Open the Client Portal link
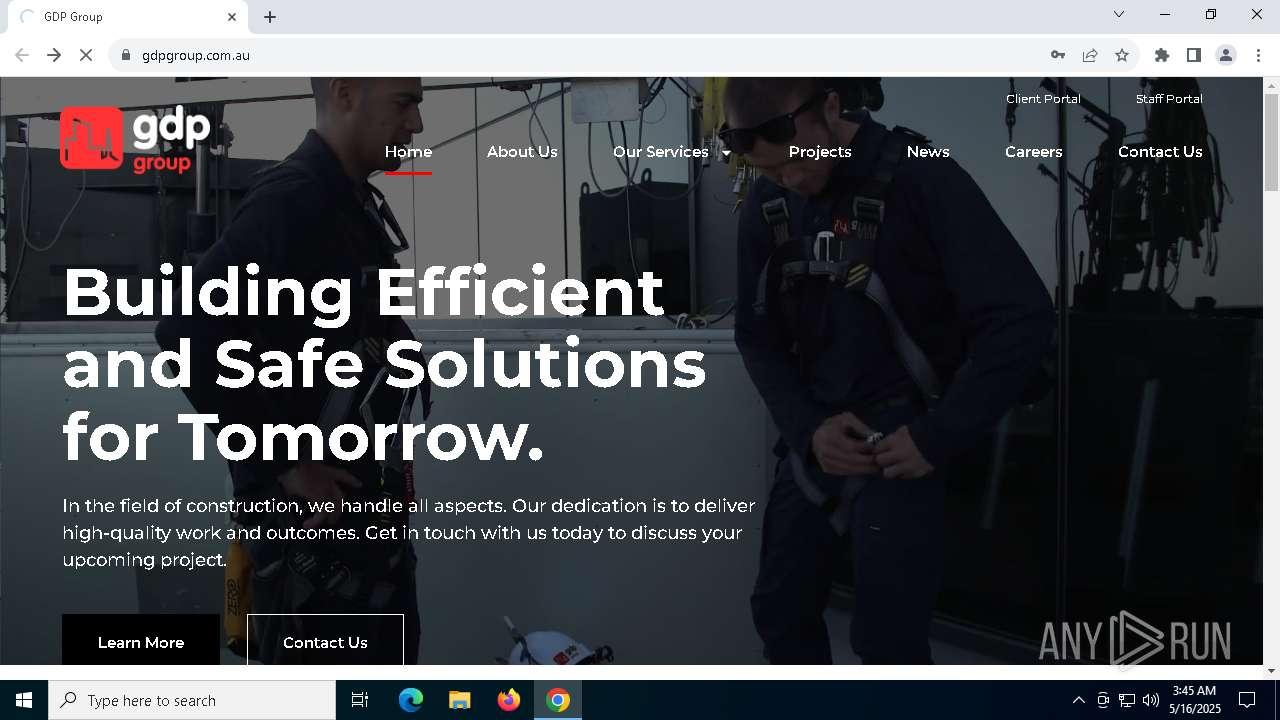This screenshot has height=720, width=1280. point(1043,99)
